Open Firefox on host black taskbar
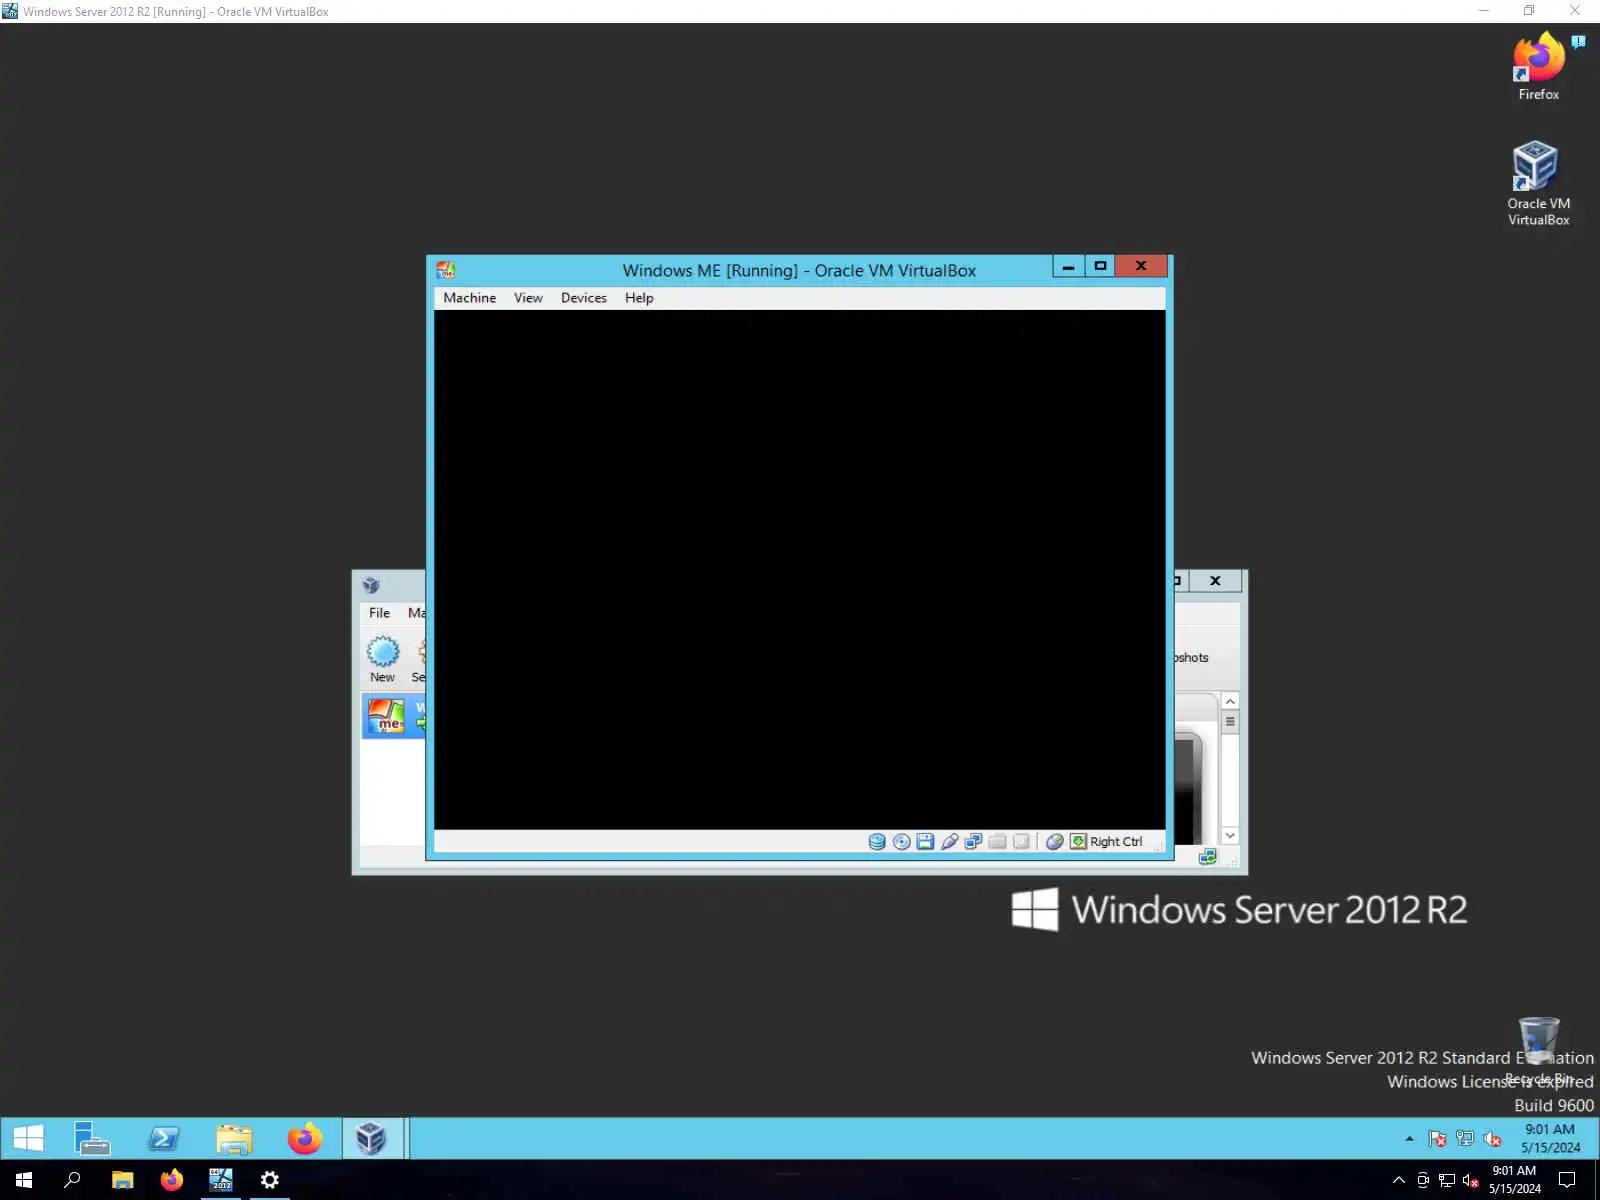 (172, 1180)
